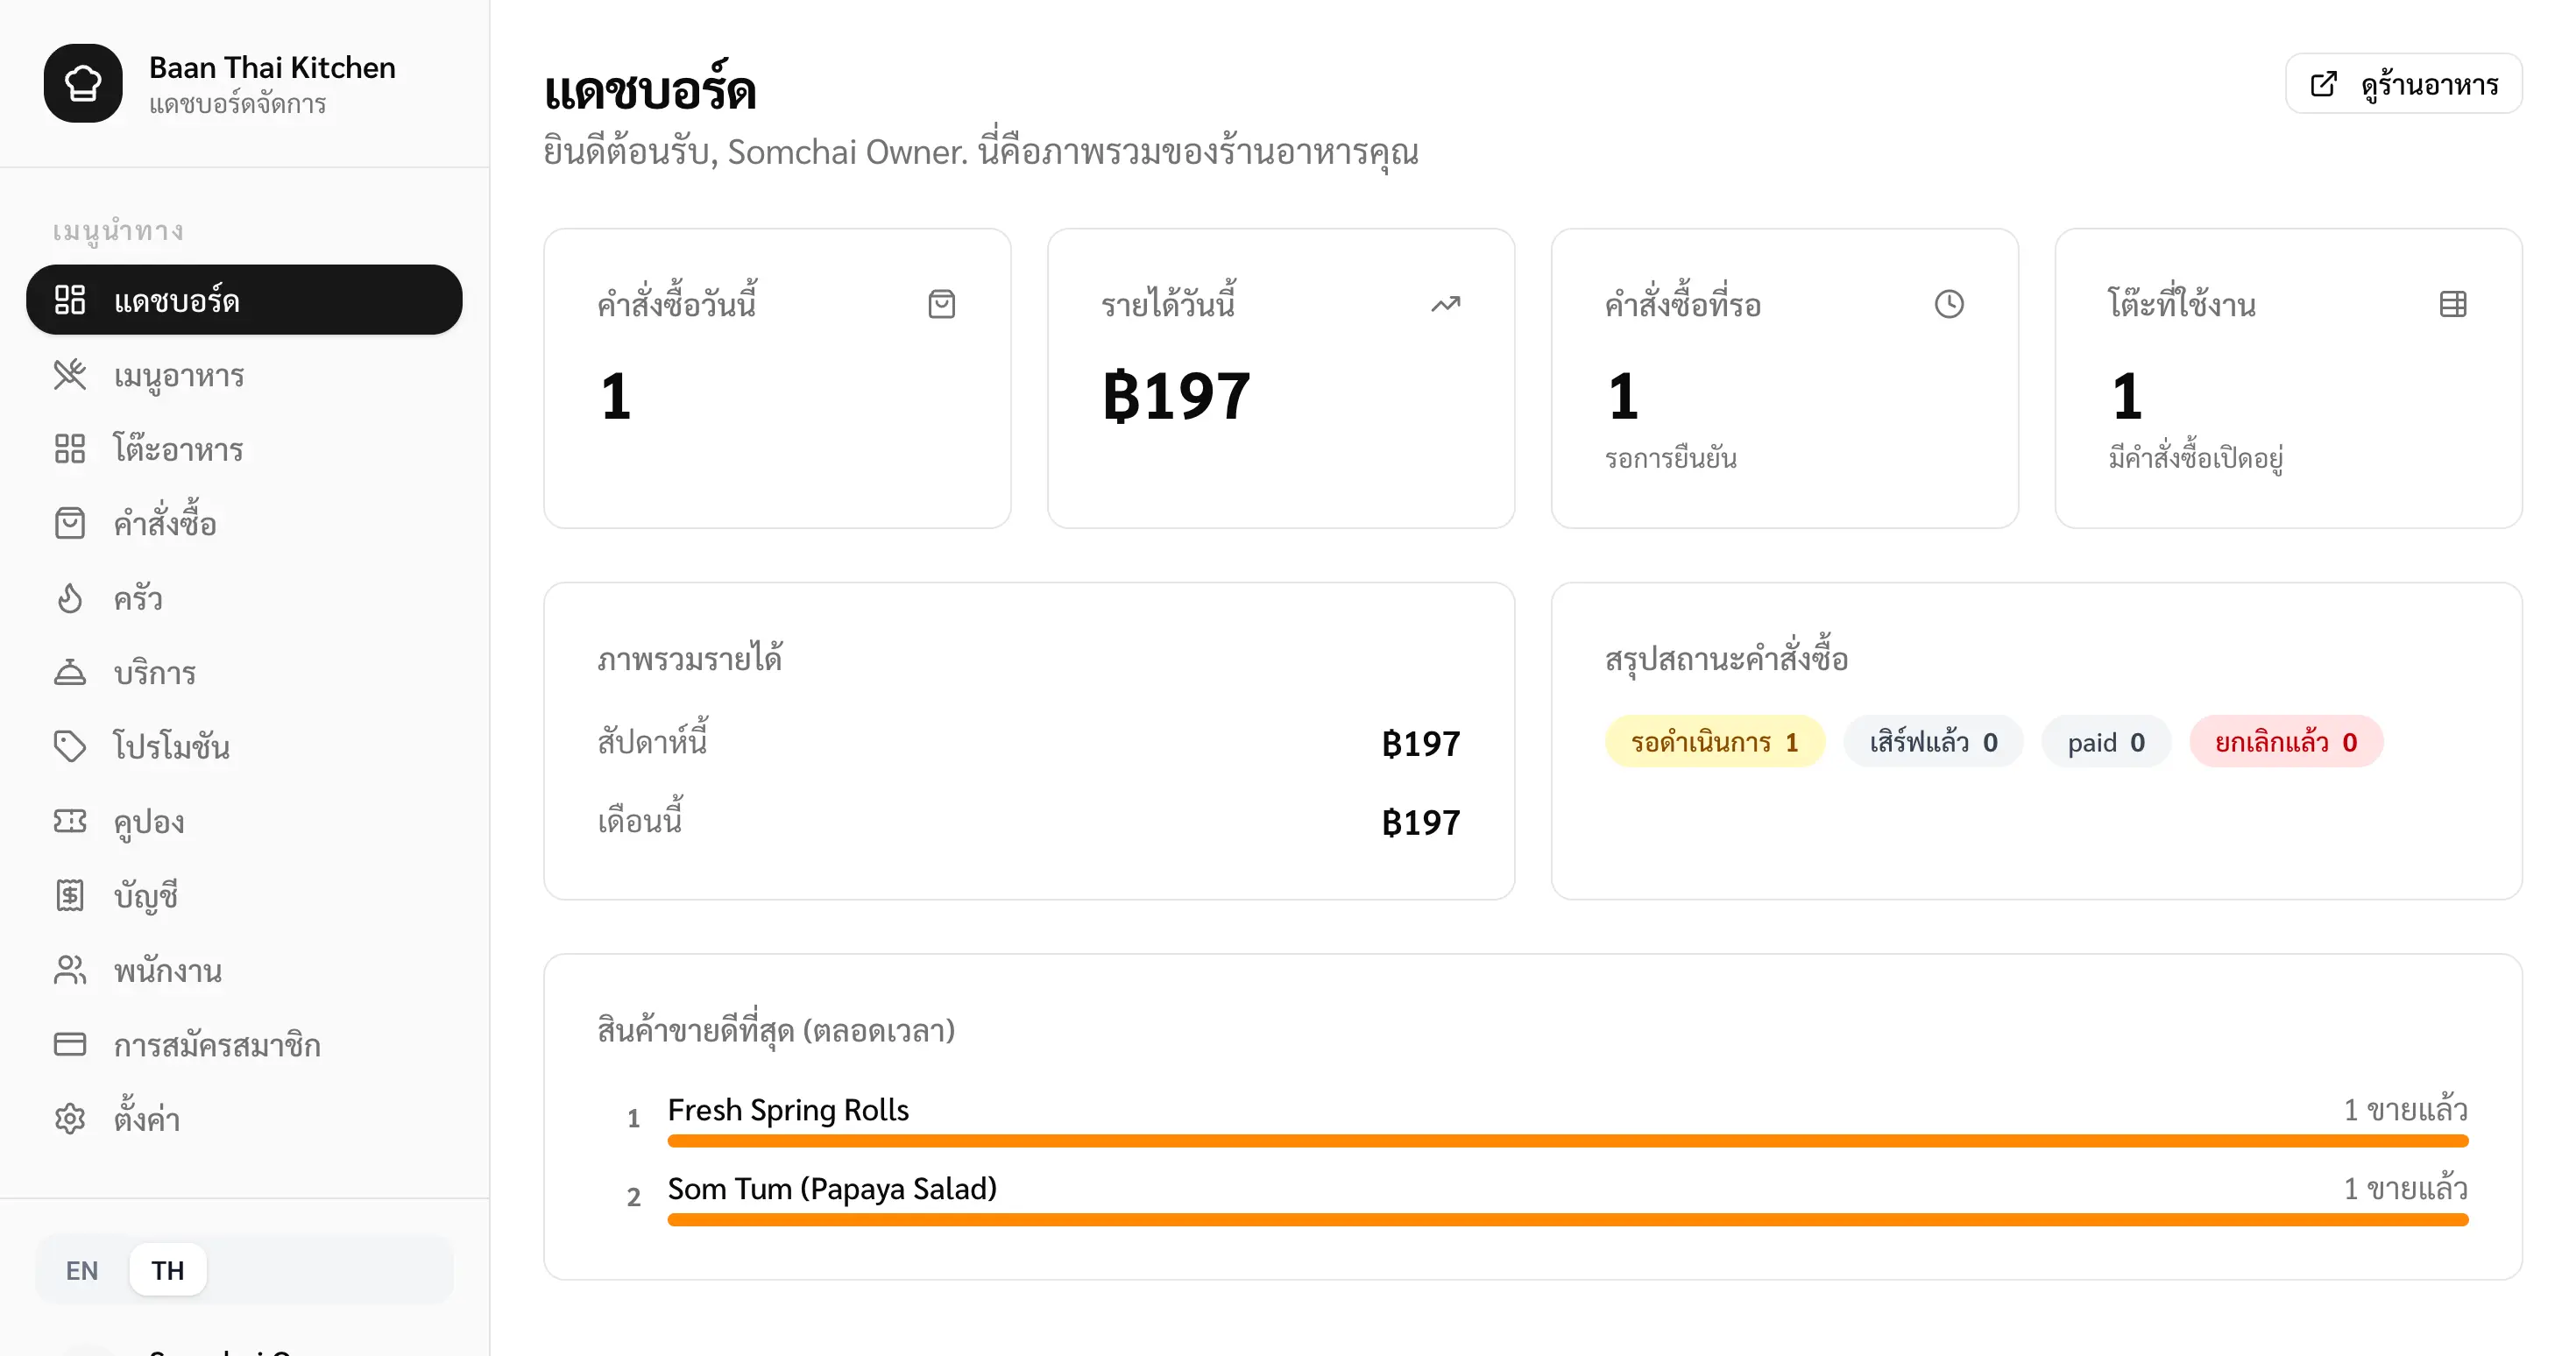Click the สัปดาห์นี้ revenue row label
This screenshot has width=2576, height=1356.
click(653, 741)
